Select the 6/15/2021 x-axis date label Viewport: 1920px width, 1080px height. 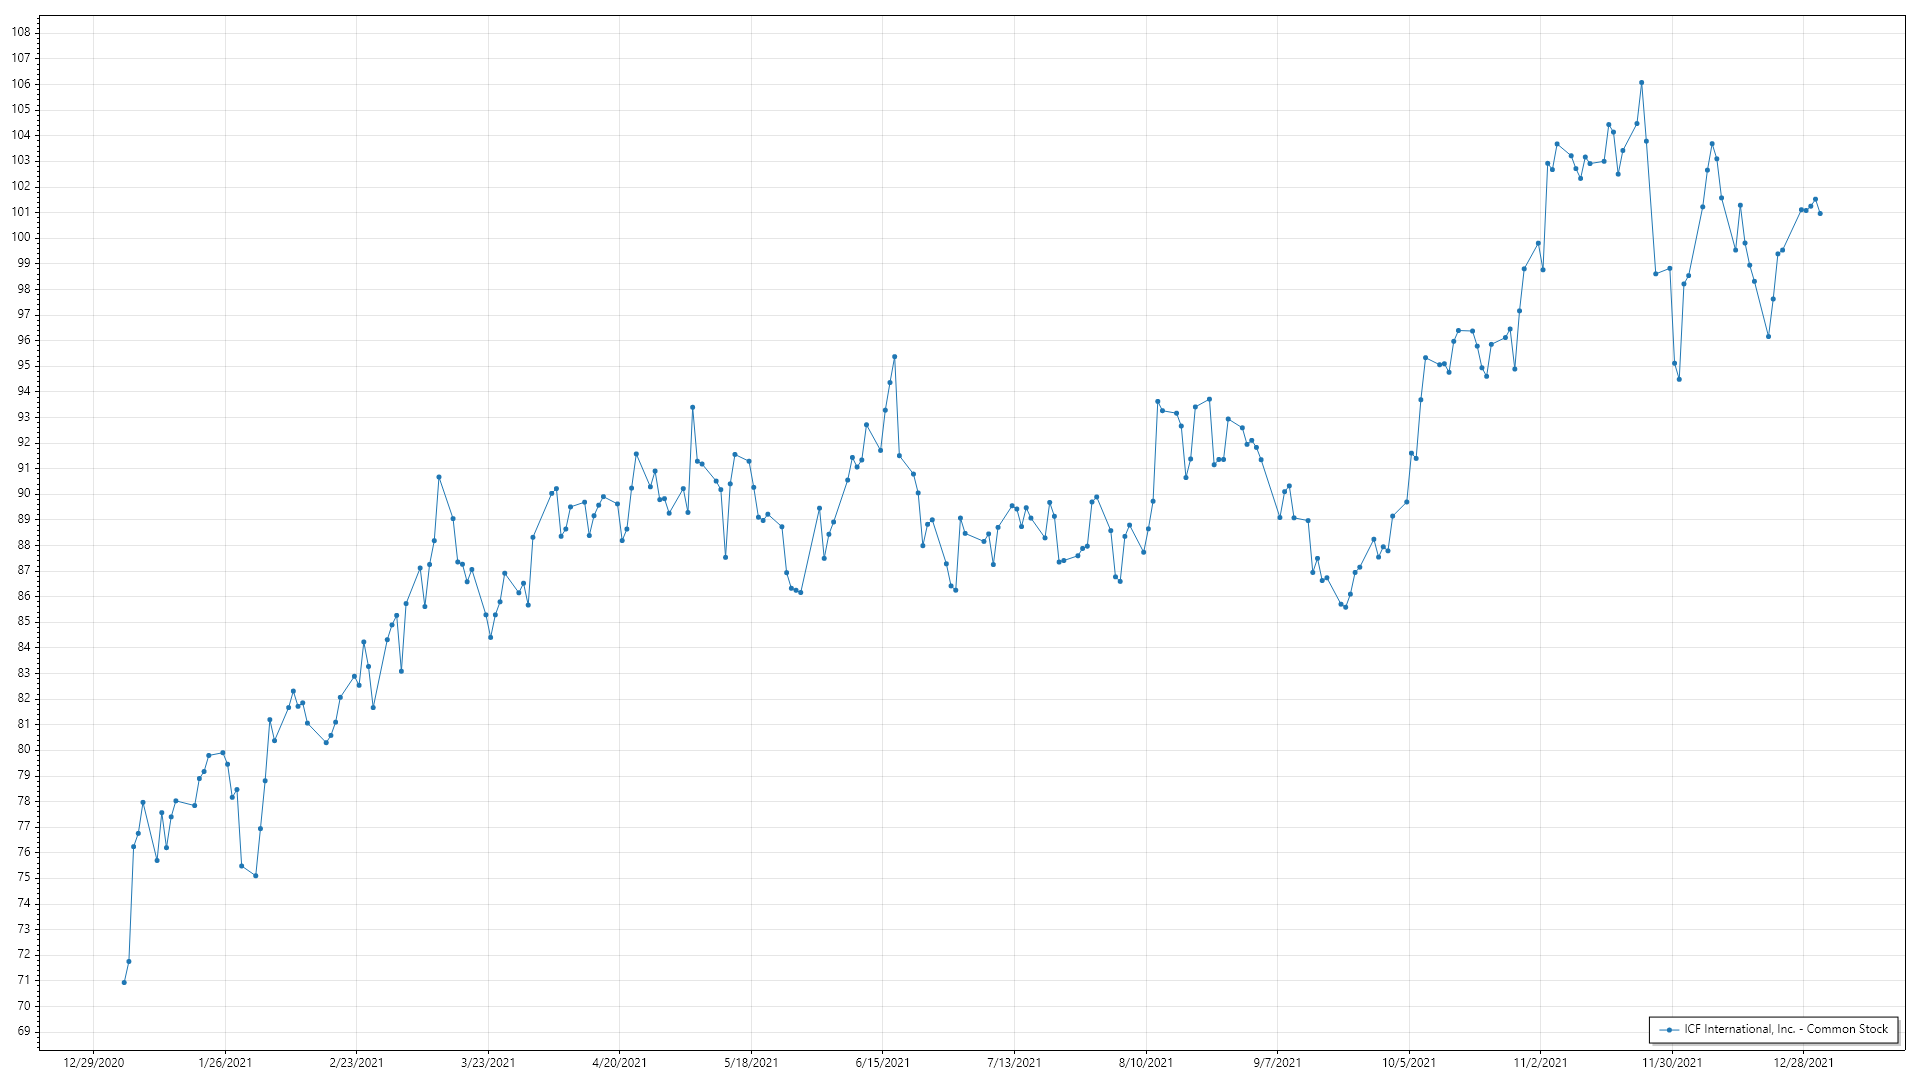(883, 1063)
